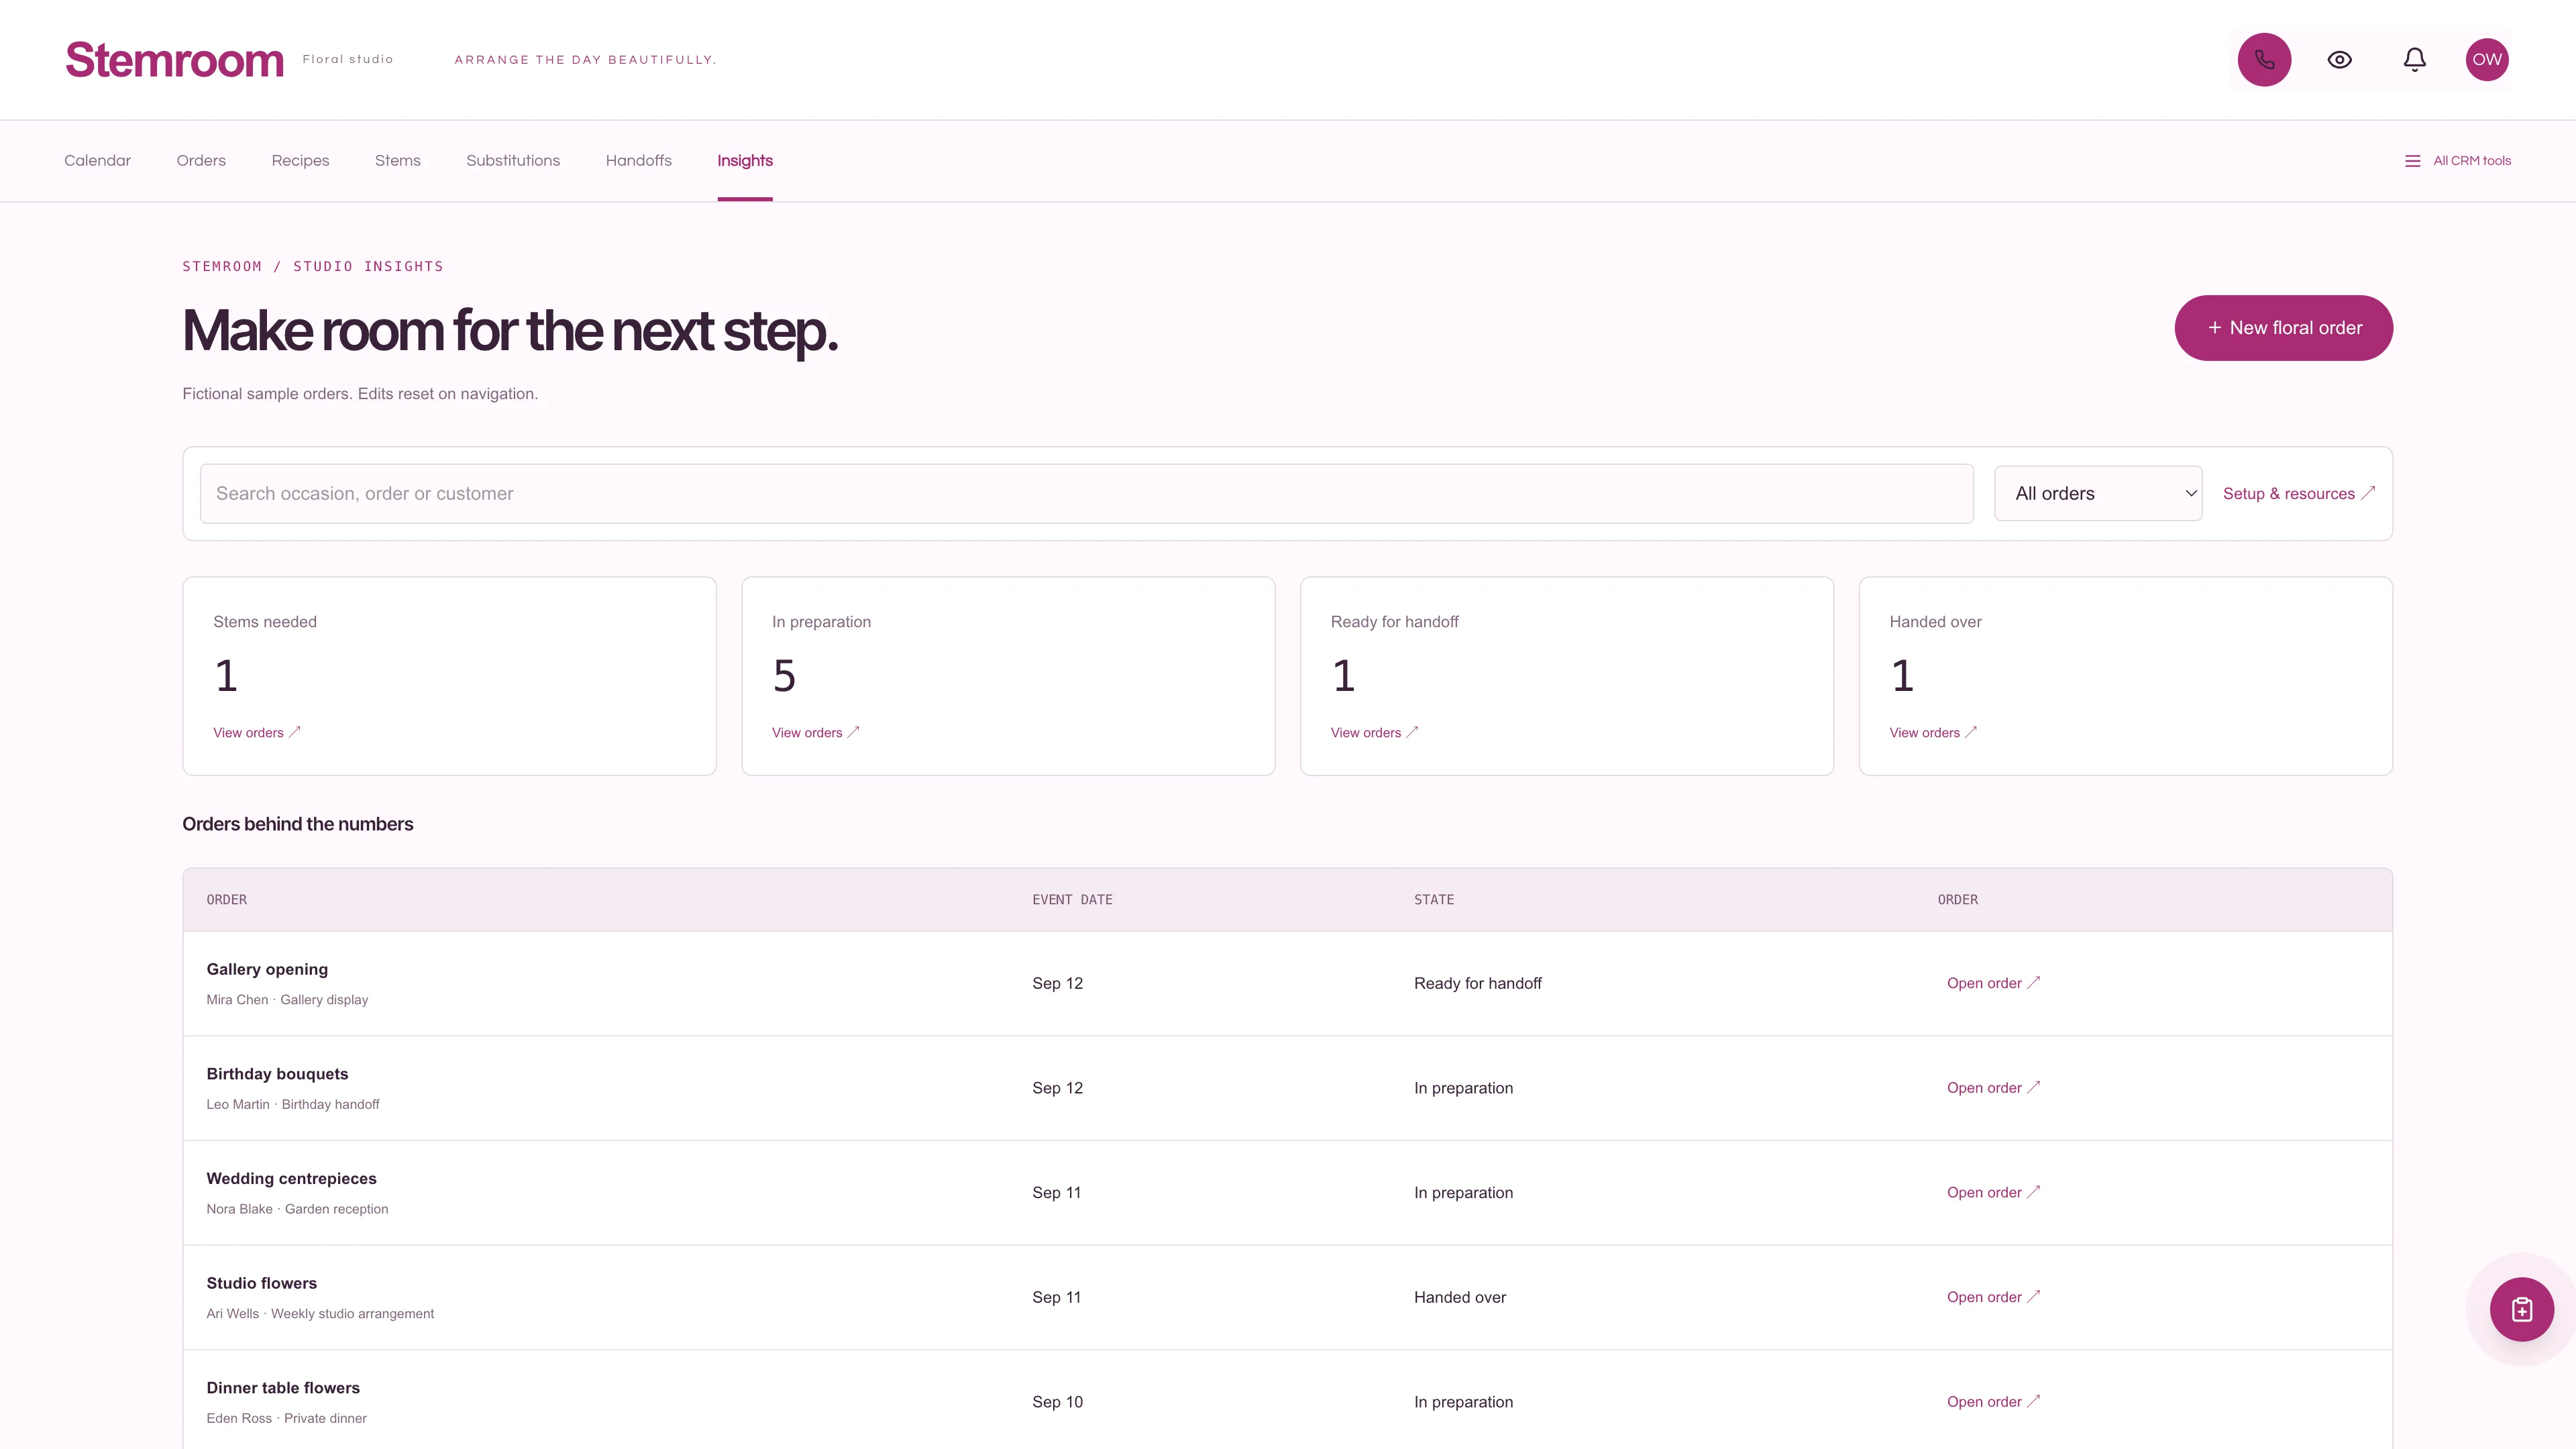This screenshot has width=2576, height=1449.
Task: Click the Handed over state cell
Action: pos(1459,1297)
